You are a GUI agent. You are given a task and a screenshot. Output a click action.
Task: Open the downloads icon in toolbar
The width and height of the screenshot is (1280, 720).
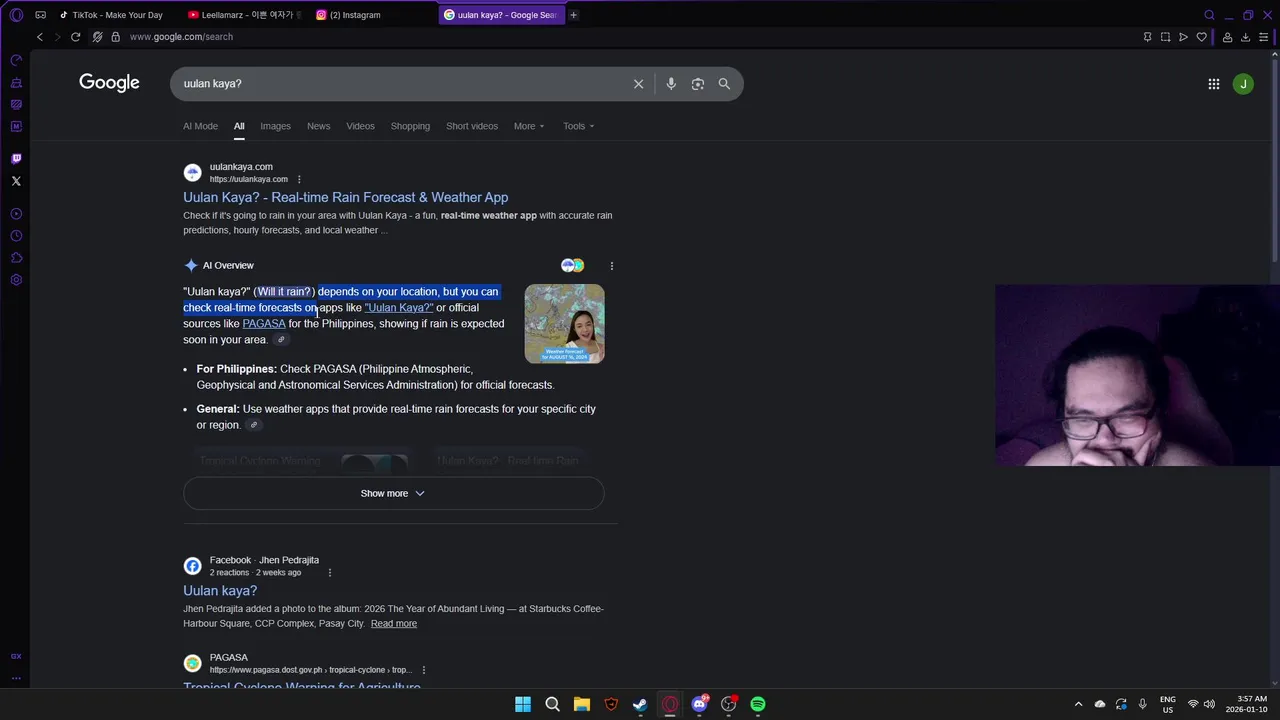coord(1245,37)
